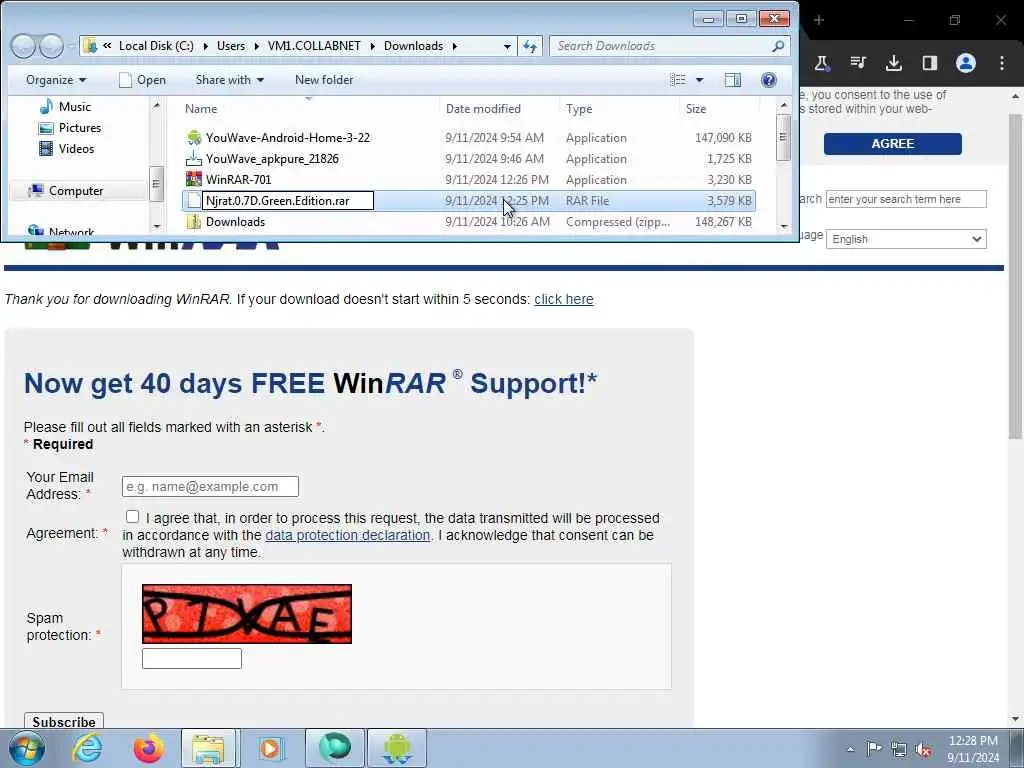This screenshot has height=768, width=1024.
Task: Open a new Chrome tab with plus icon
Action: point(819,20)
